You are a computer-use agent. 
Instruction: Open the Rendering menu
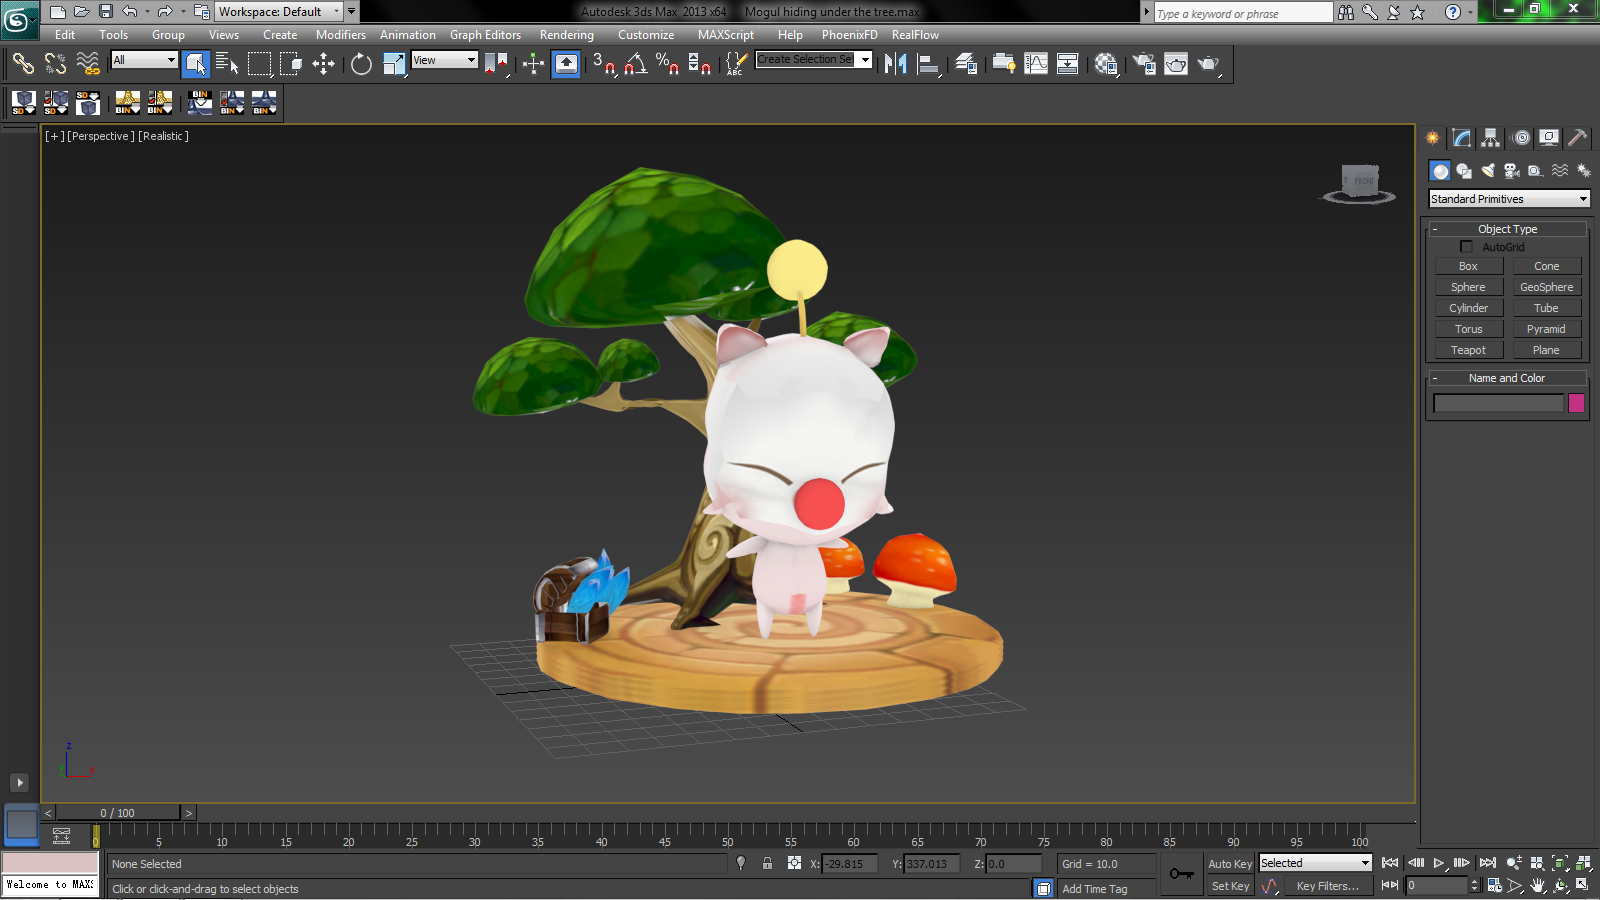[x=567, y=35]
